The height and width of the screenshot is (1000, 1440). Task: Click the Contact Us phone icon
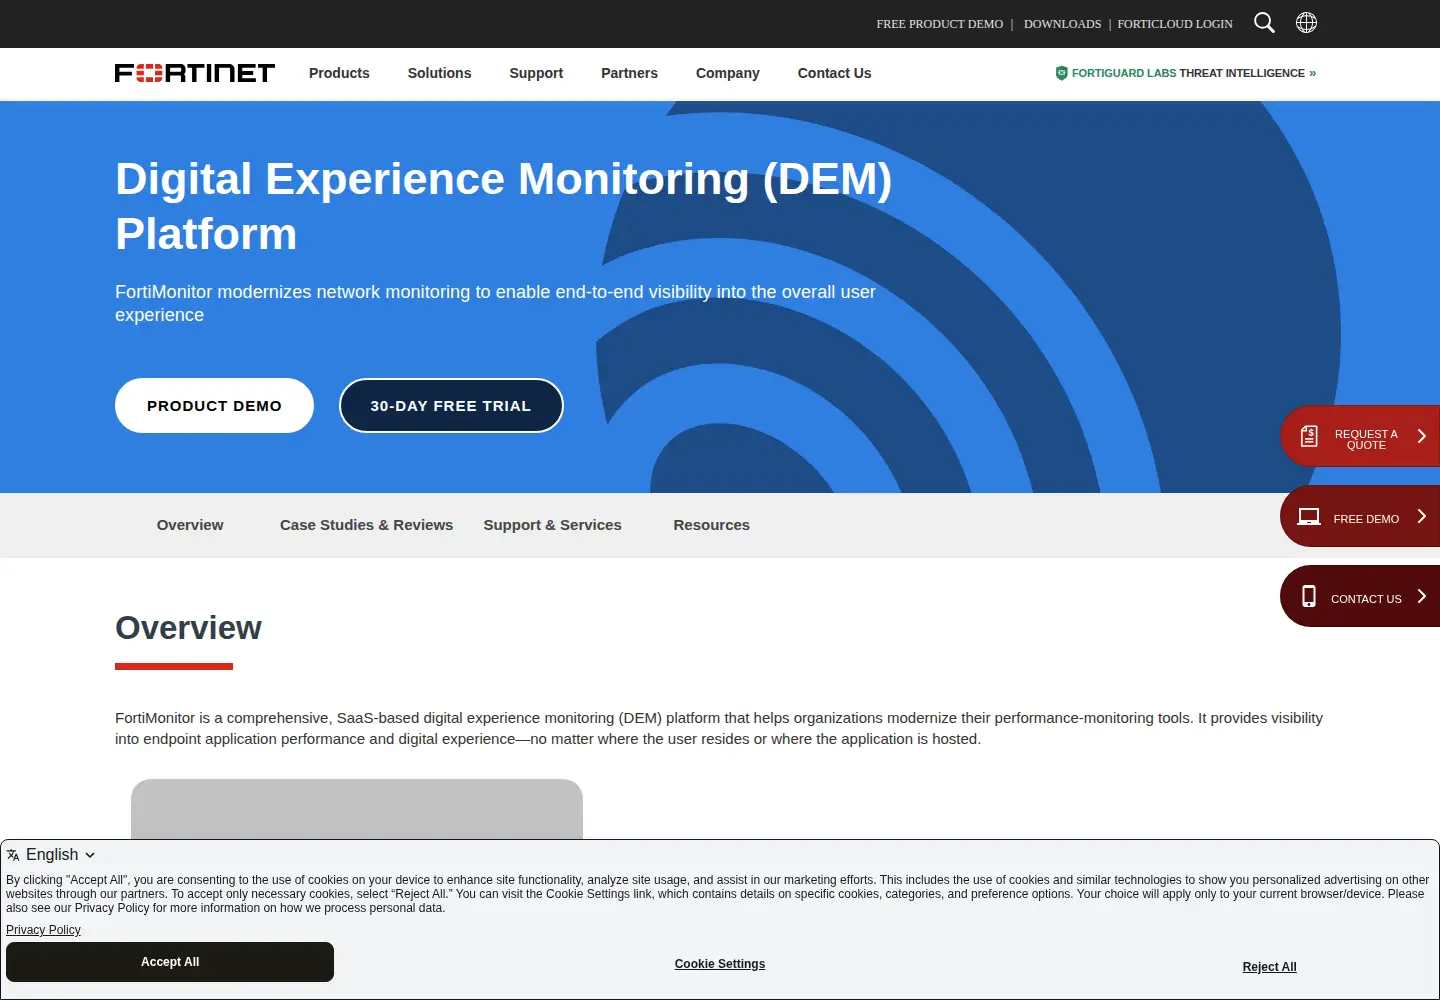[x=1309, y=596]
